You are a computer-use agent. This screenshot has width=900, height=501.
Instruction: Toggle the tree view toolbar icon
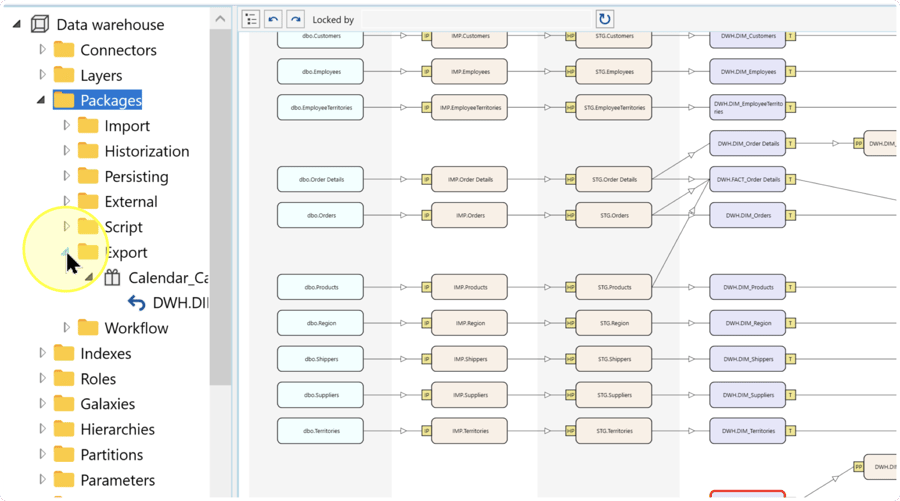(x=251, y=19)
